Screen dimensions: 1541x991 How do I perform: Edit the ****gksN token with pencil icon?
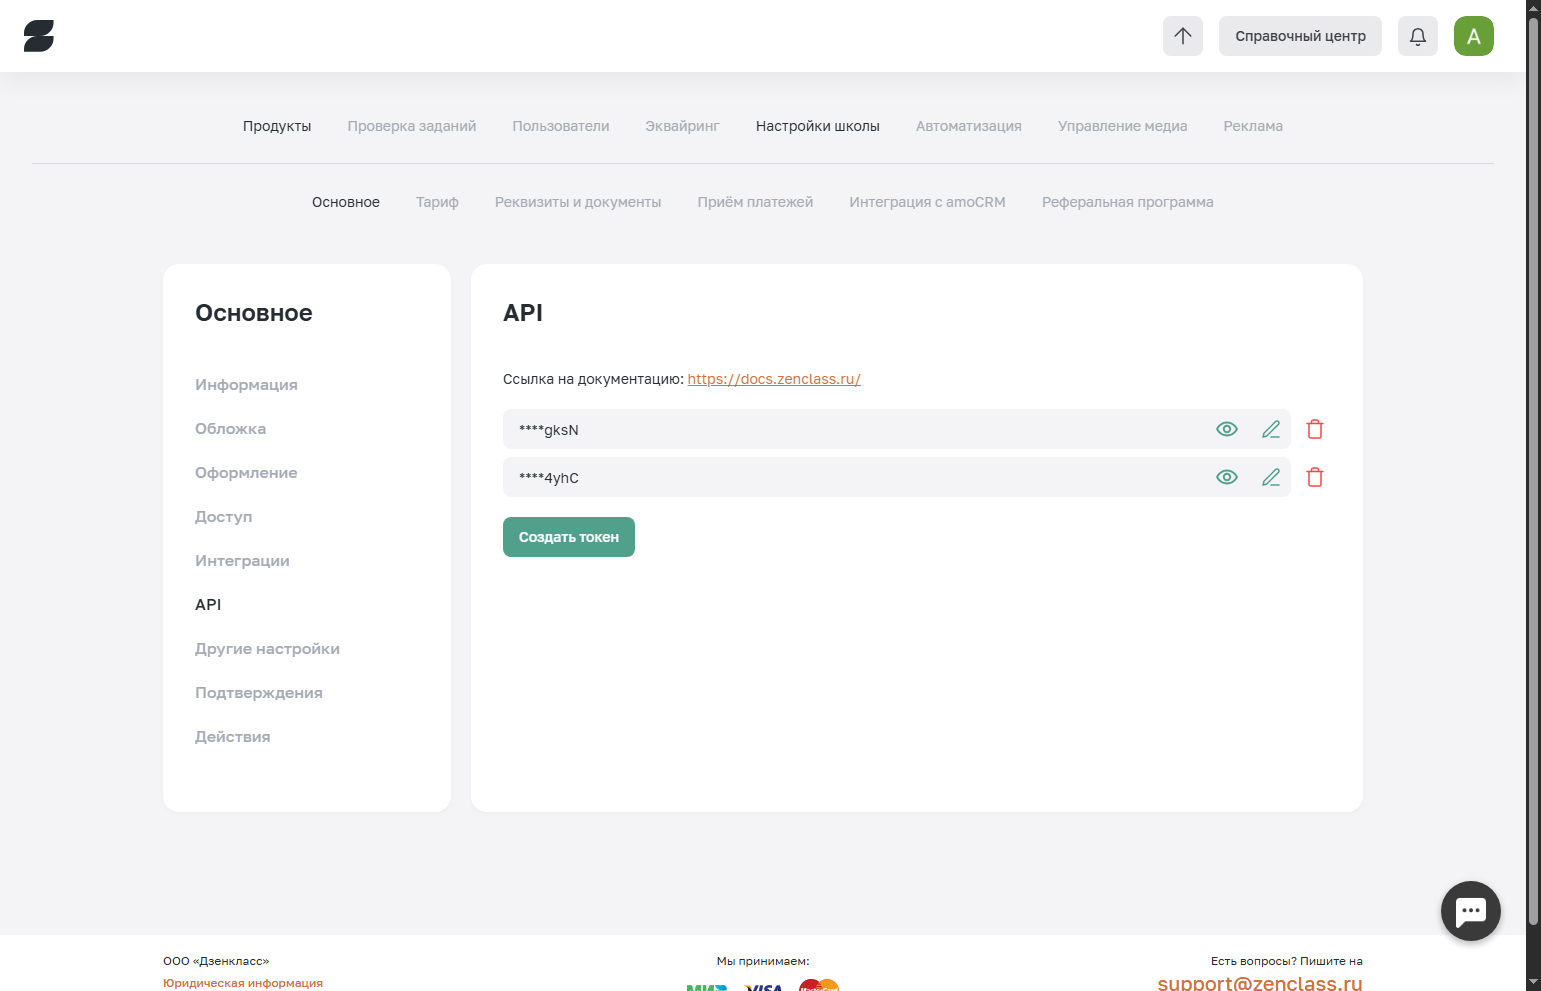coord(1271,429)
